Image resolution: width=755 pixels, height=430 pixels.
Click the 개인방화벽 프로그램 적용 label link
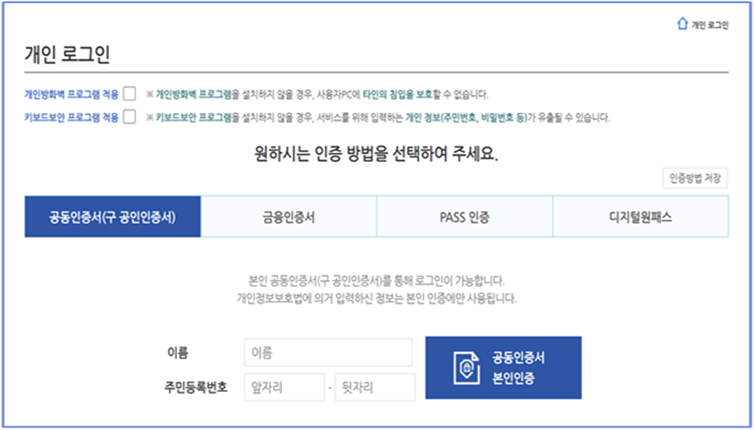coord(71,94)
